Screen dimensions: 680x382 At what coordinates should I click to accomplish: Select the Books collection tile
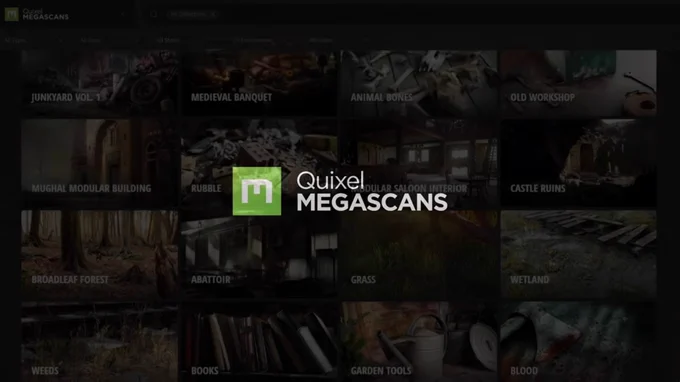tap(259, 342)
